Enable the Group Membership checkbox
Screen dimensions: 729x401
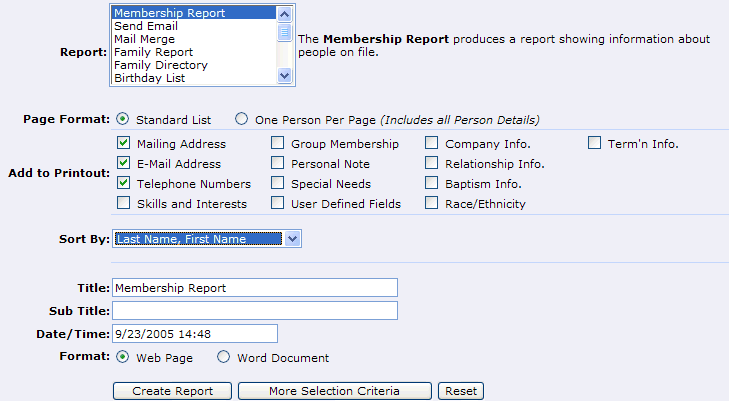click(x=277, y=144)
